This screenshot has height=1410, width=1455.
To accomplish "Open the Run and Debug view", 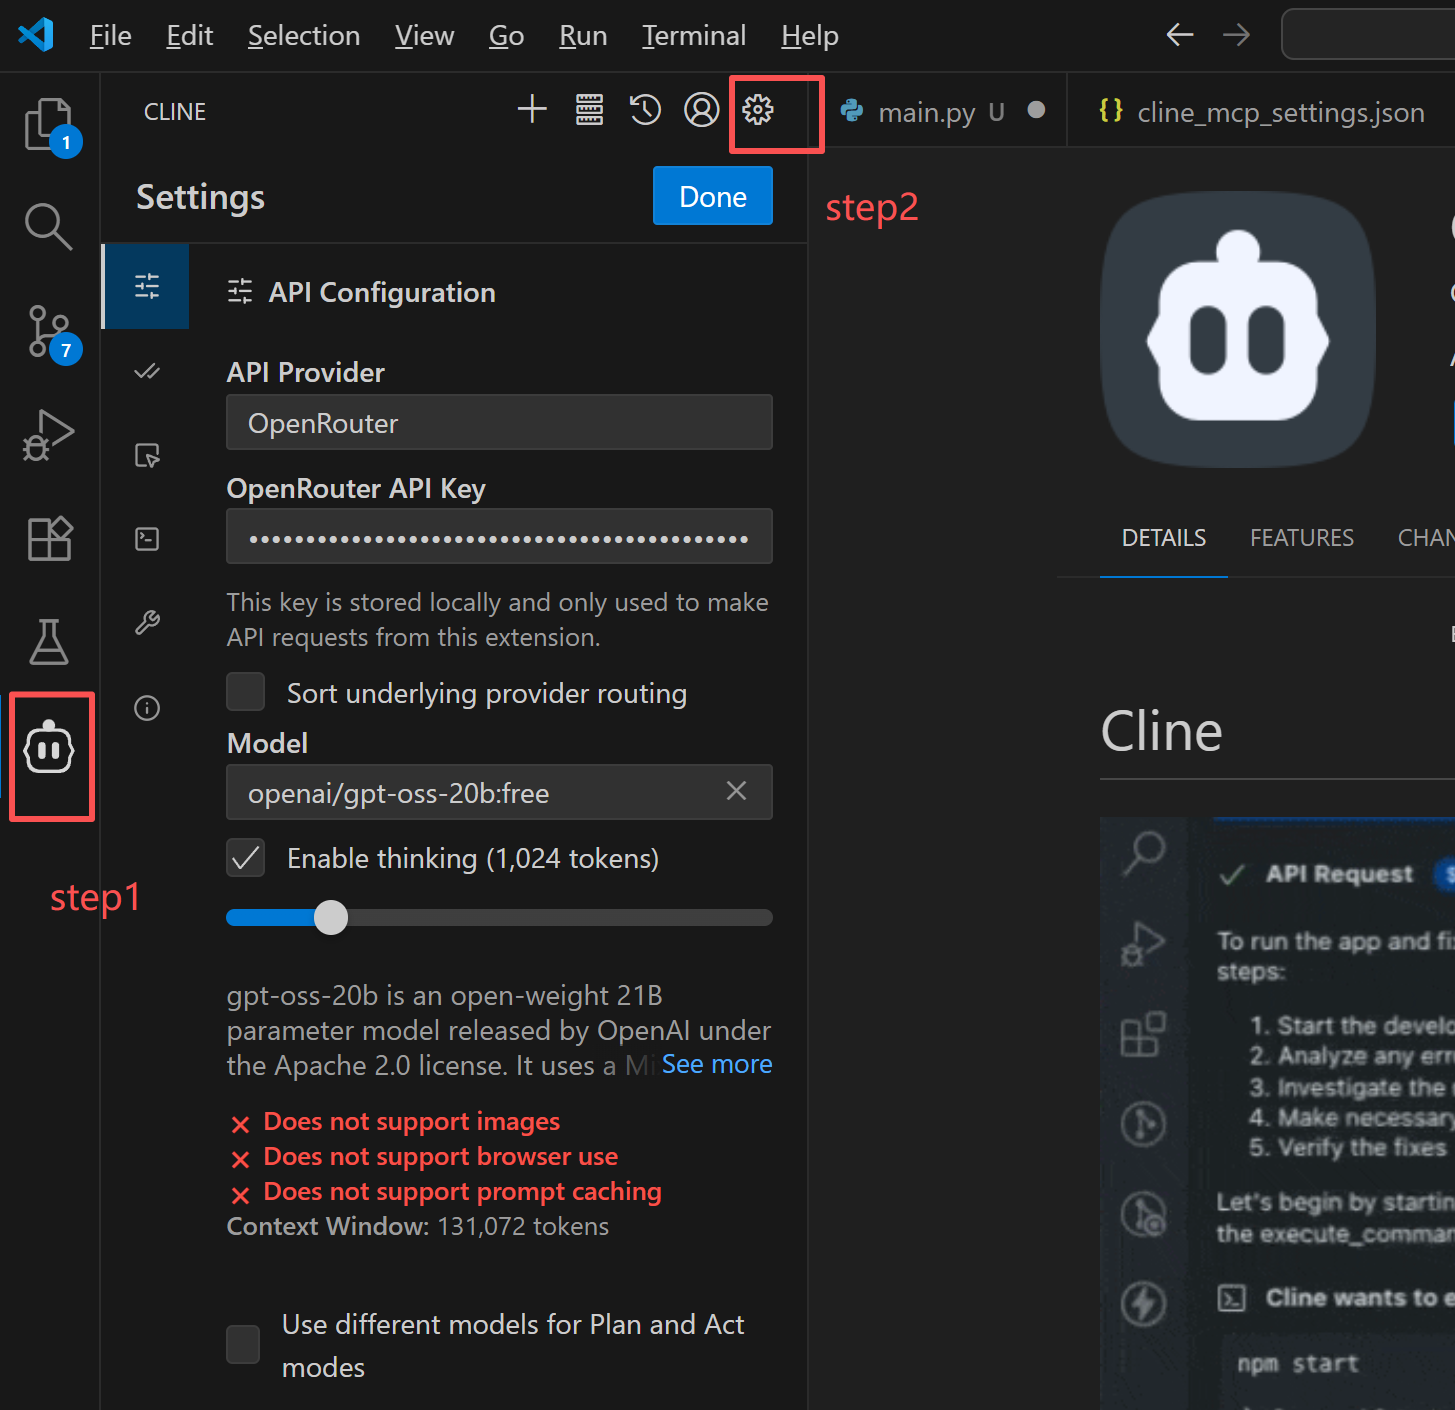I will (49, 435).
